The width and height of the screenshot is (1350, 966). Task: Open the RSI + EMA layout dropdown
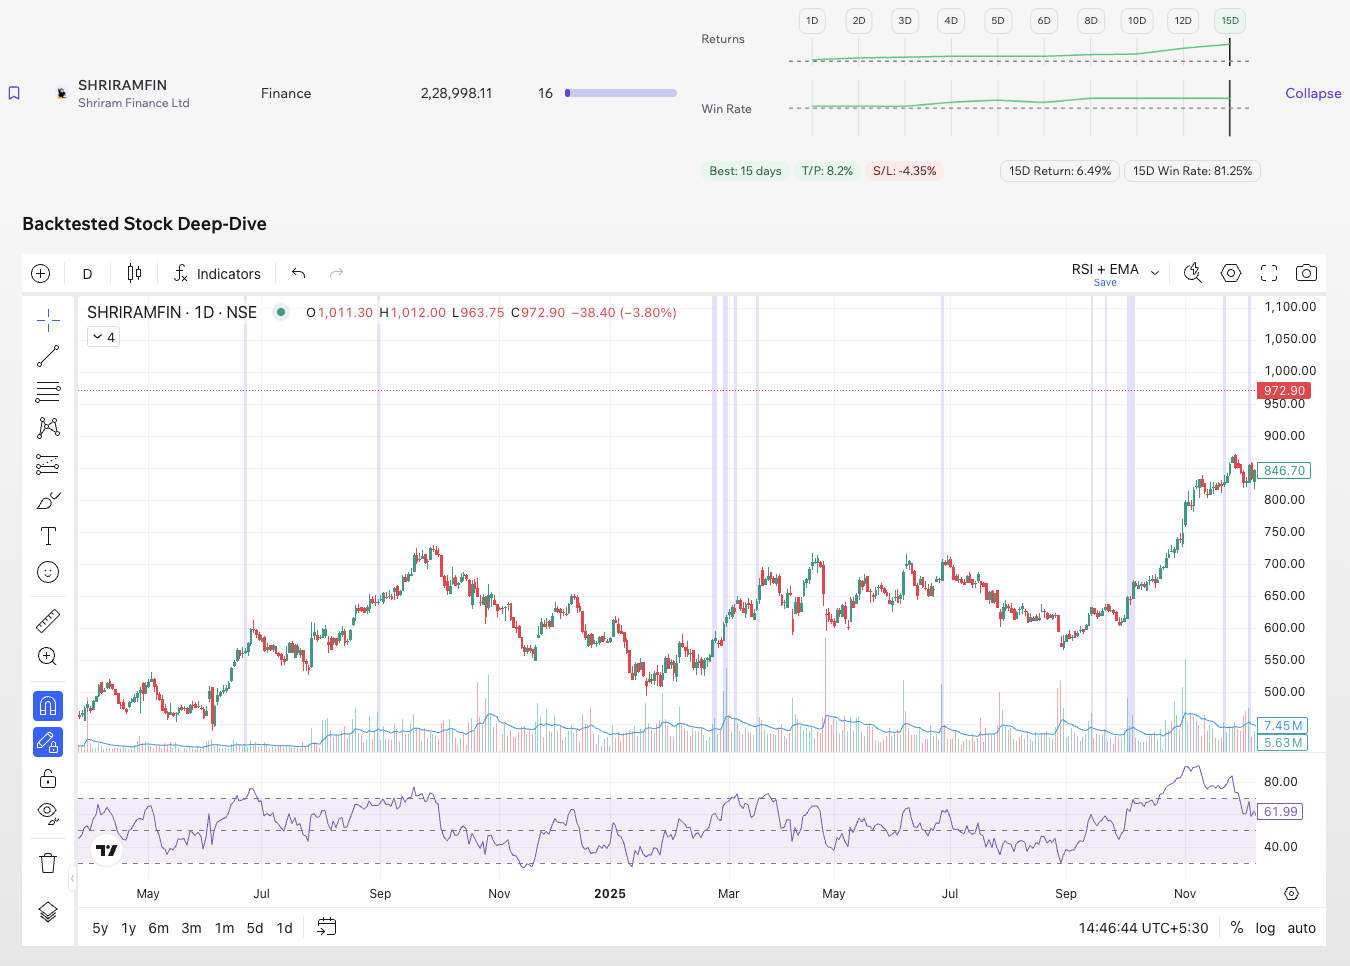click(x=1155, y=272)
